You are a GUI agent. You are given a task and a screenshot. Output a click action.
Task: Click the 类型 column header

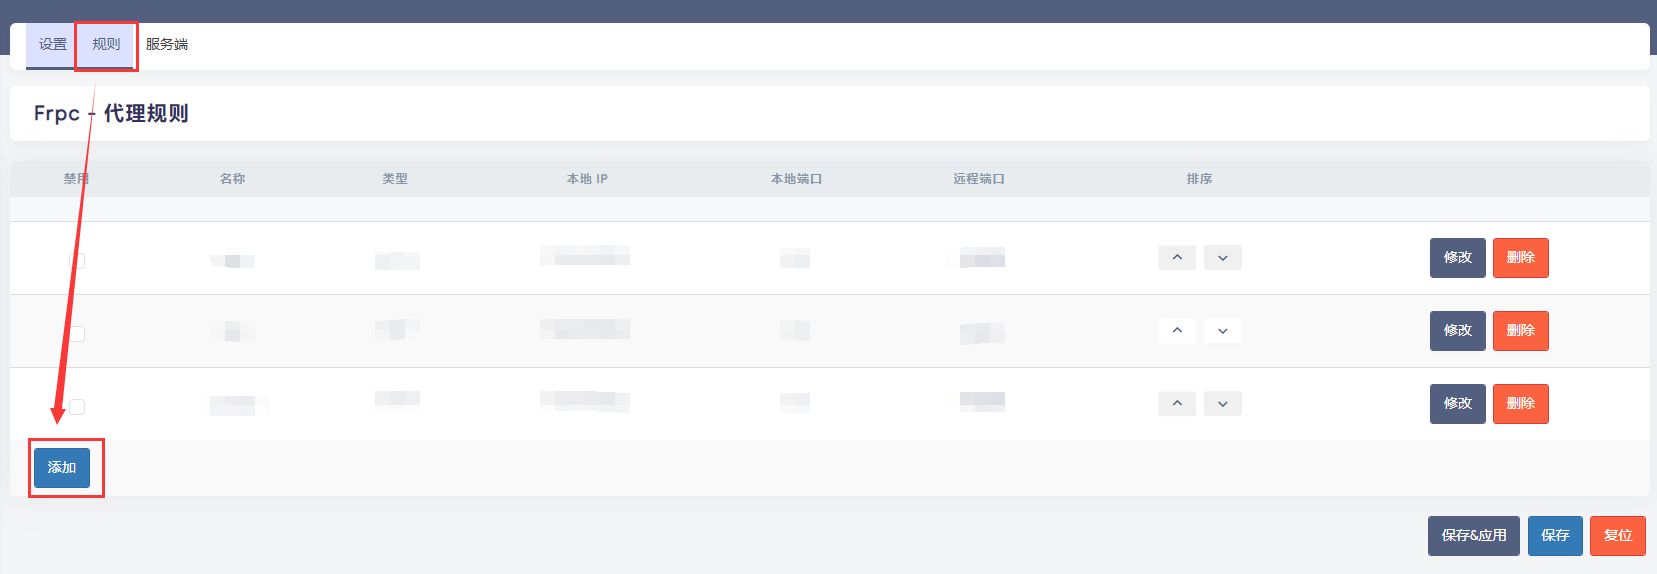(x=395, y=179)
